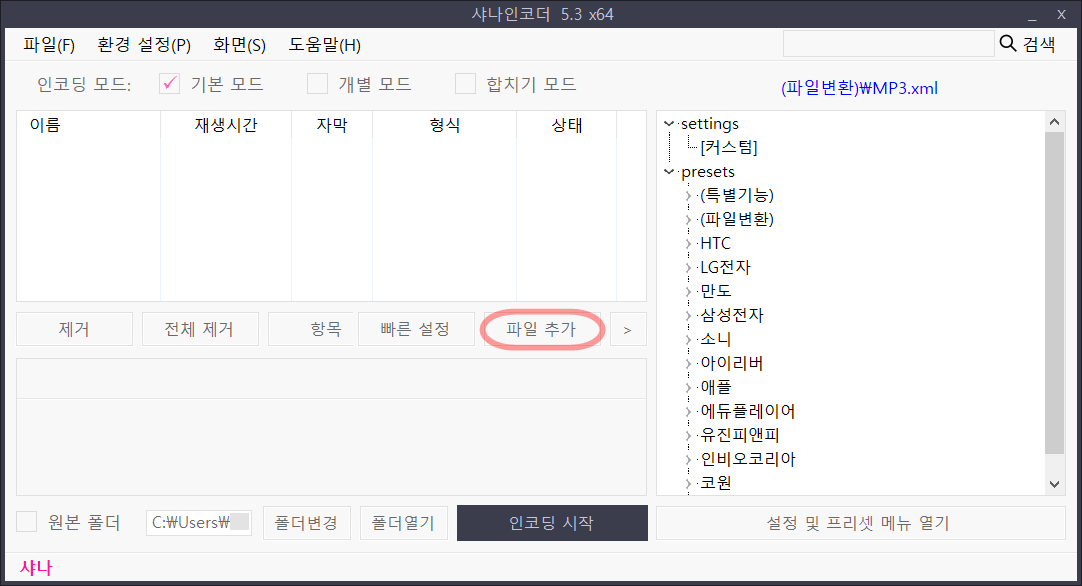The height and width of the screenshot is (586, 1082).
Task: Click the search magnifier icon
Action: pos(1007,44)
